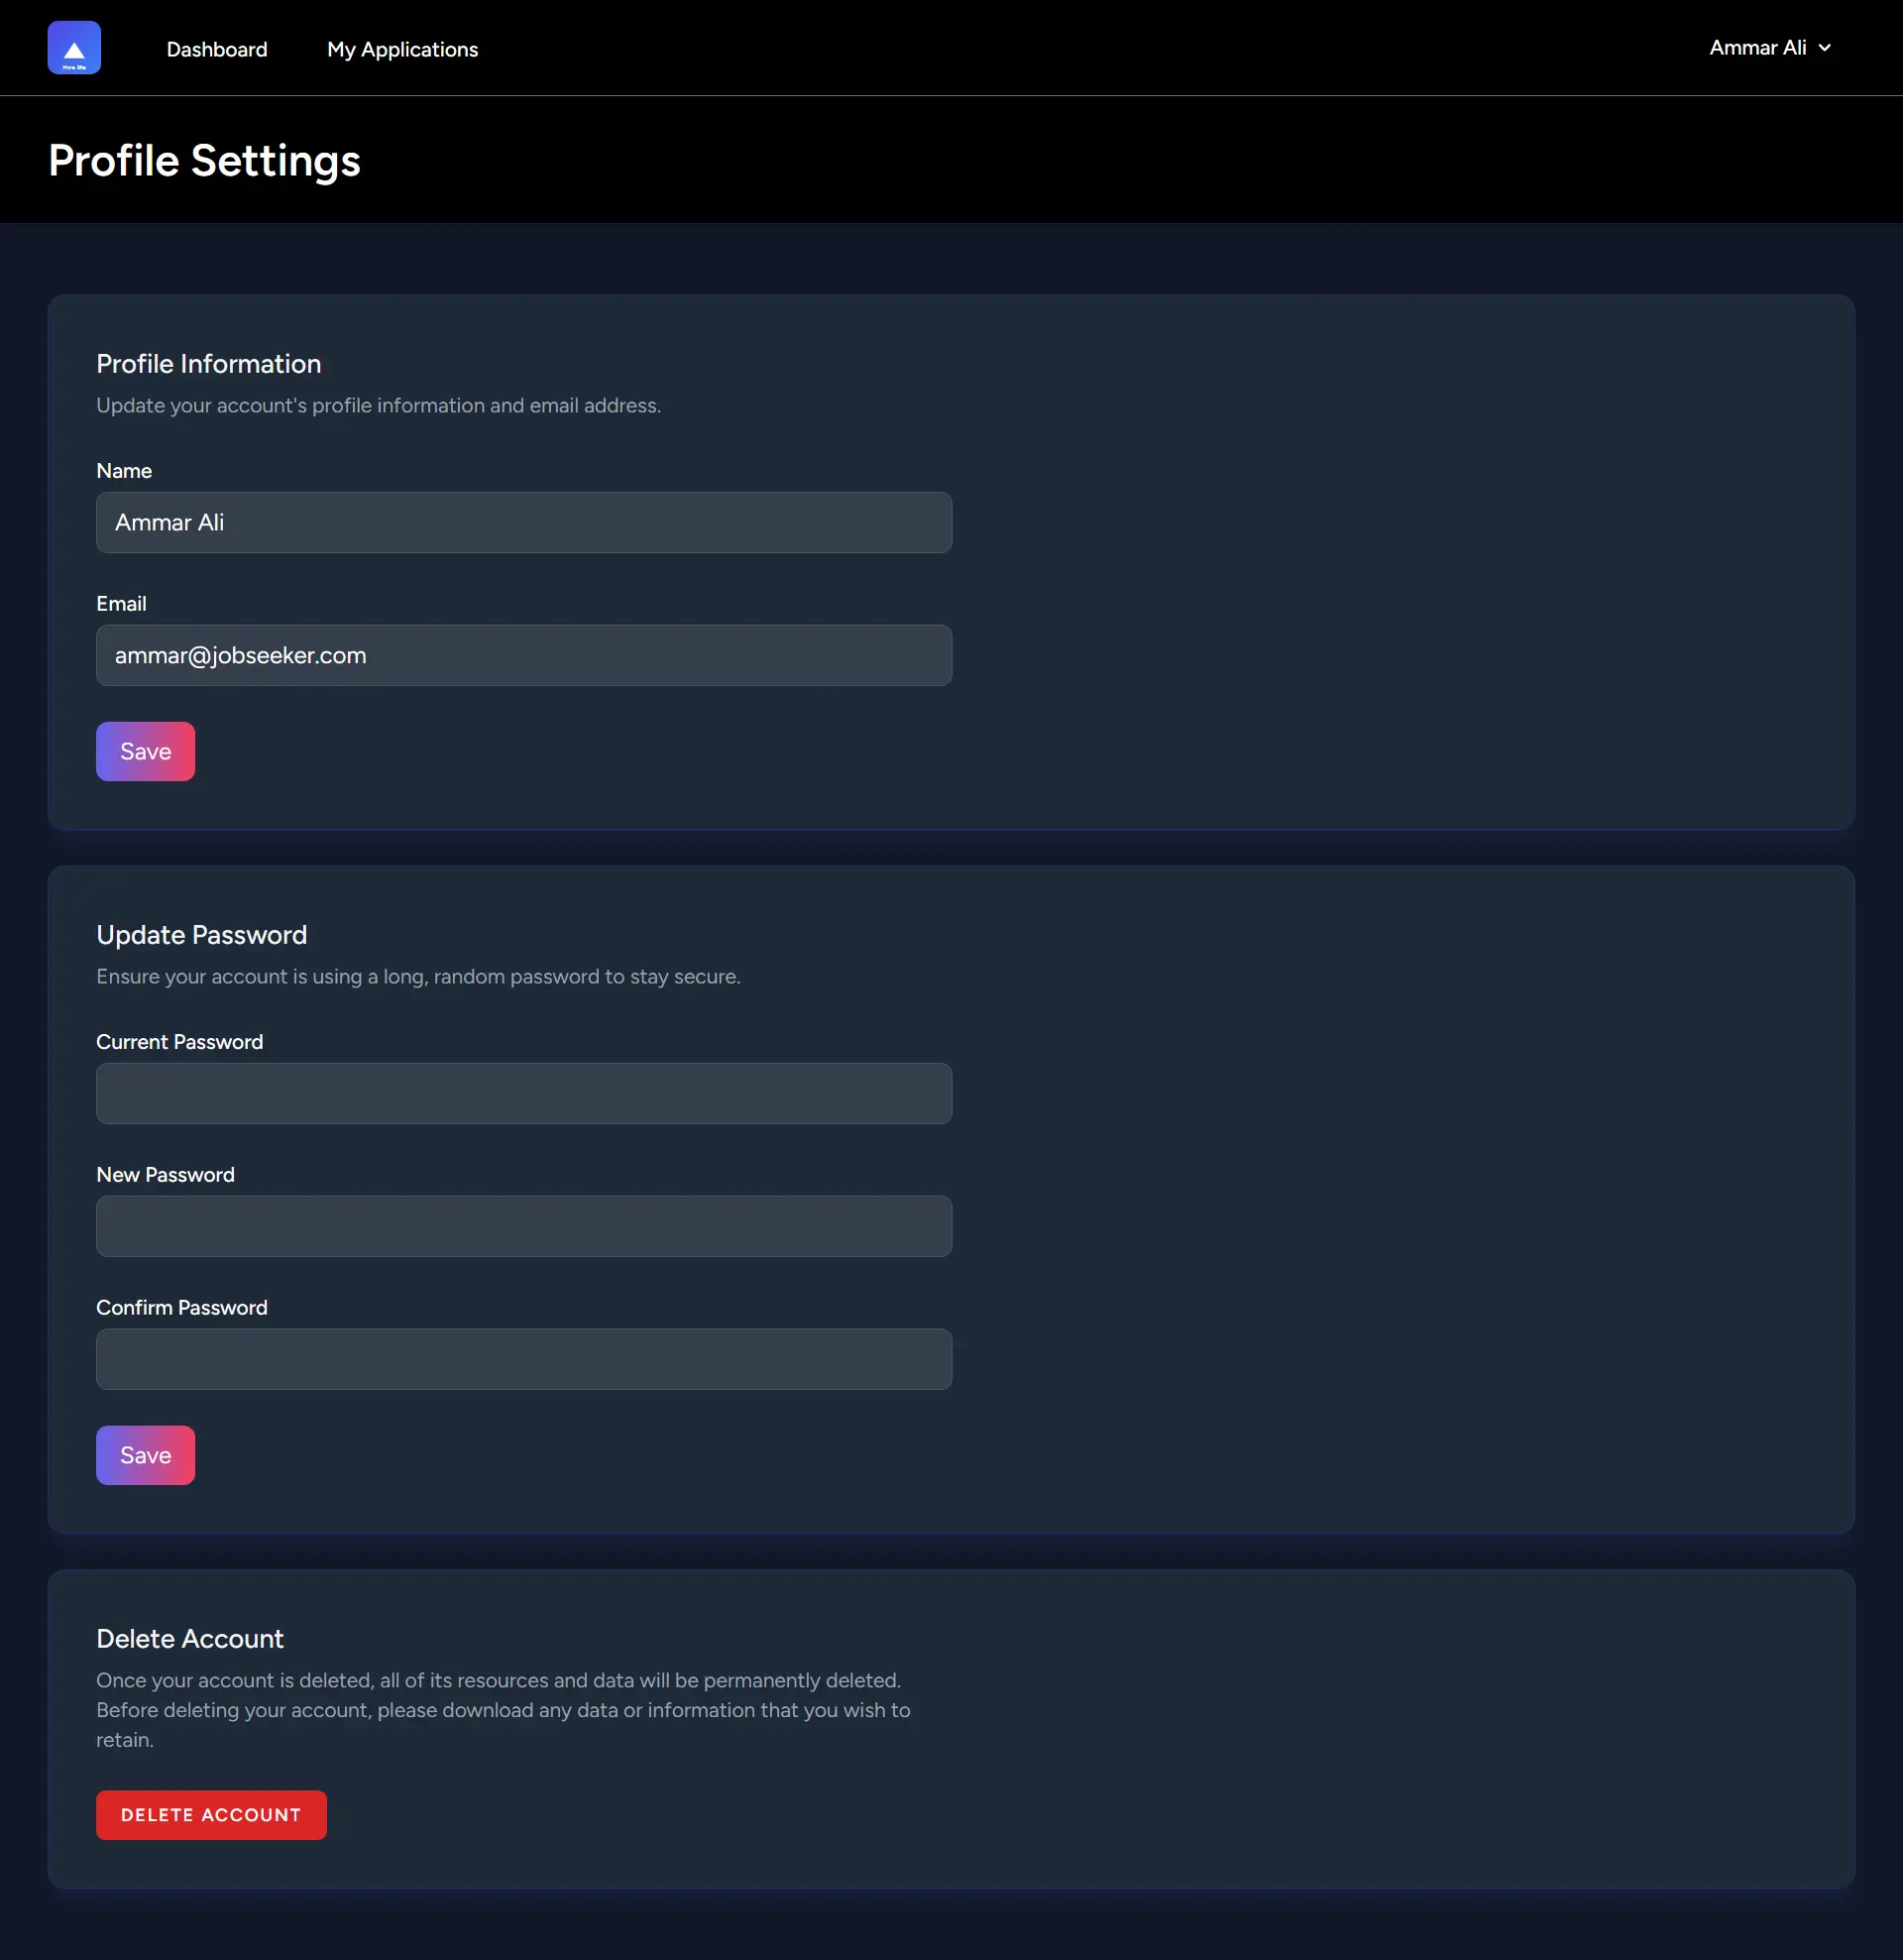This screenshot has width=1903, height=1960.
Task: Click the Email field label
Action: [121, 604]
